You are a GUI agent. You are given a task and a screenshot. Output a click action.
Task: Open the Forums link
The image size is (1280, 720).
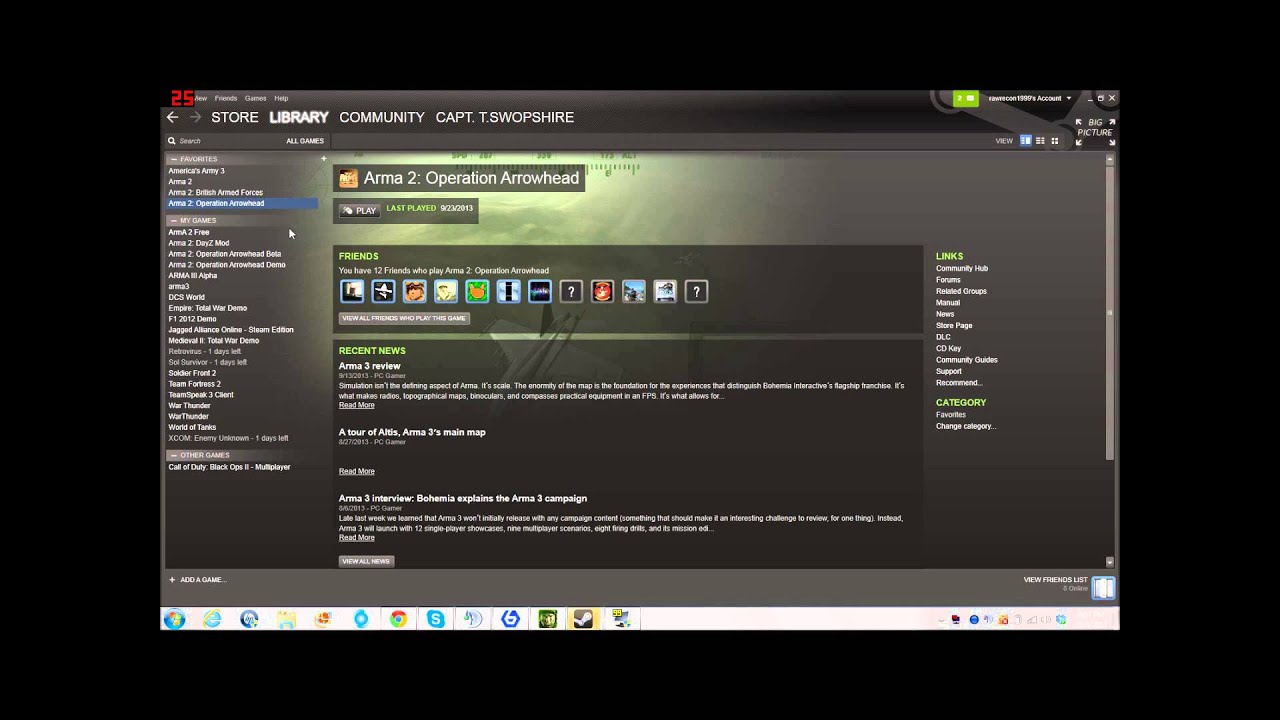(948, 280)
